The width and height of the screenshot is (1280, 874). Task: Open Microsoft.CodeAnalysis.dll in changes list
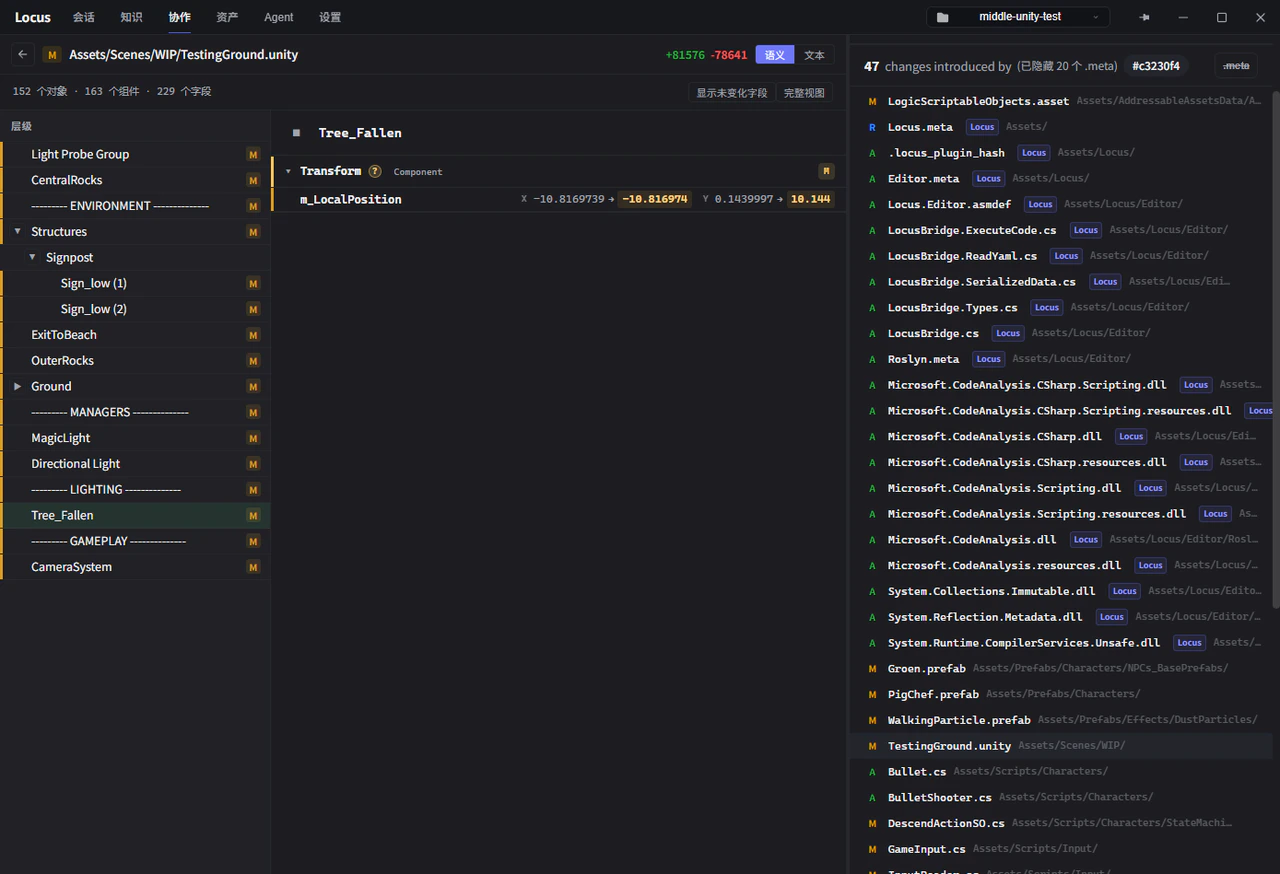click(x=1060, y=539)
